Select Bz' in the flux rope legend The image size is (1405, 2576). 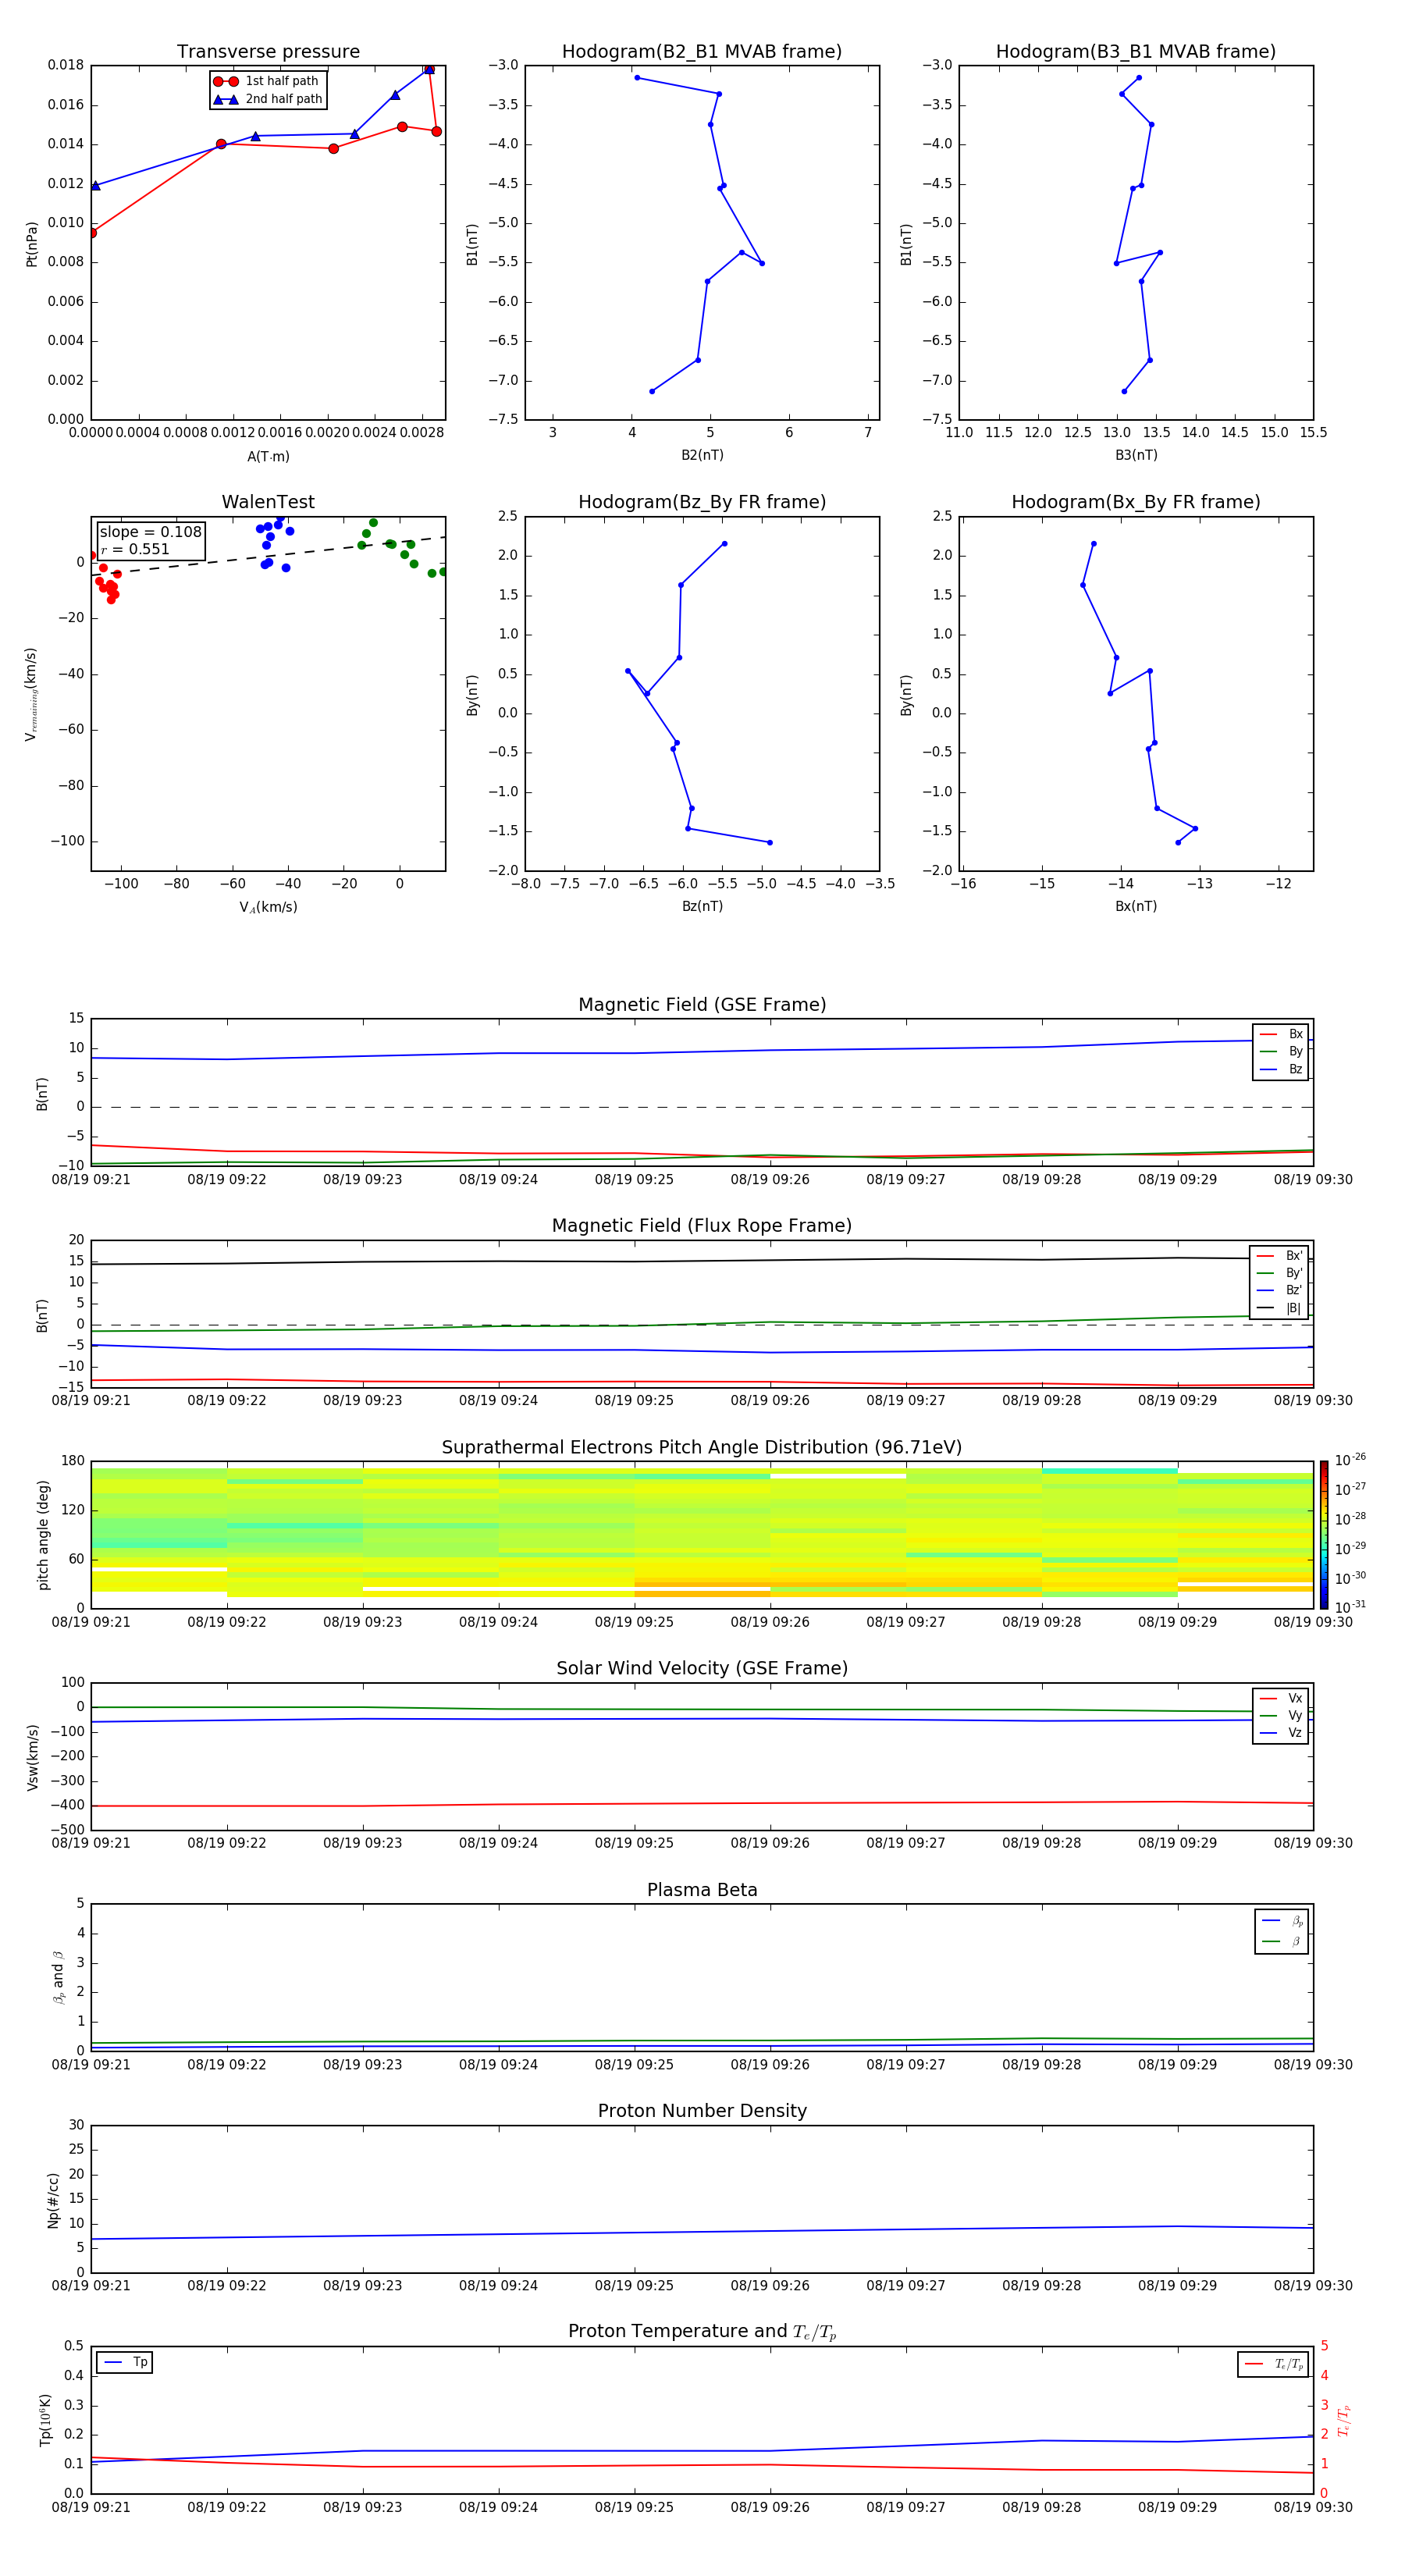(1280, 1290)
